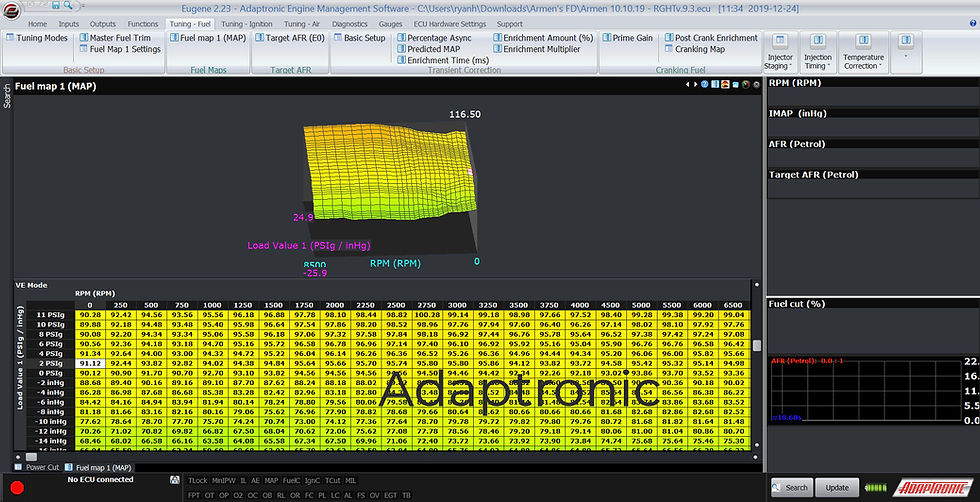Click the red record indicator at bottom left
The image size is (980, 502).
[x=17, y=489]
